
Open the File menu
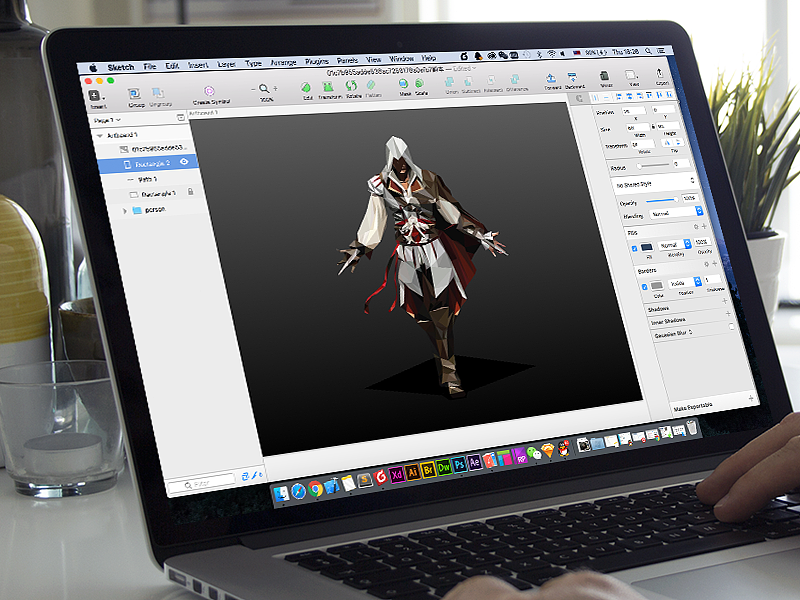click(x=149, y=66)
